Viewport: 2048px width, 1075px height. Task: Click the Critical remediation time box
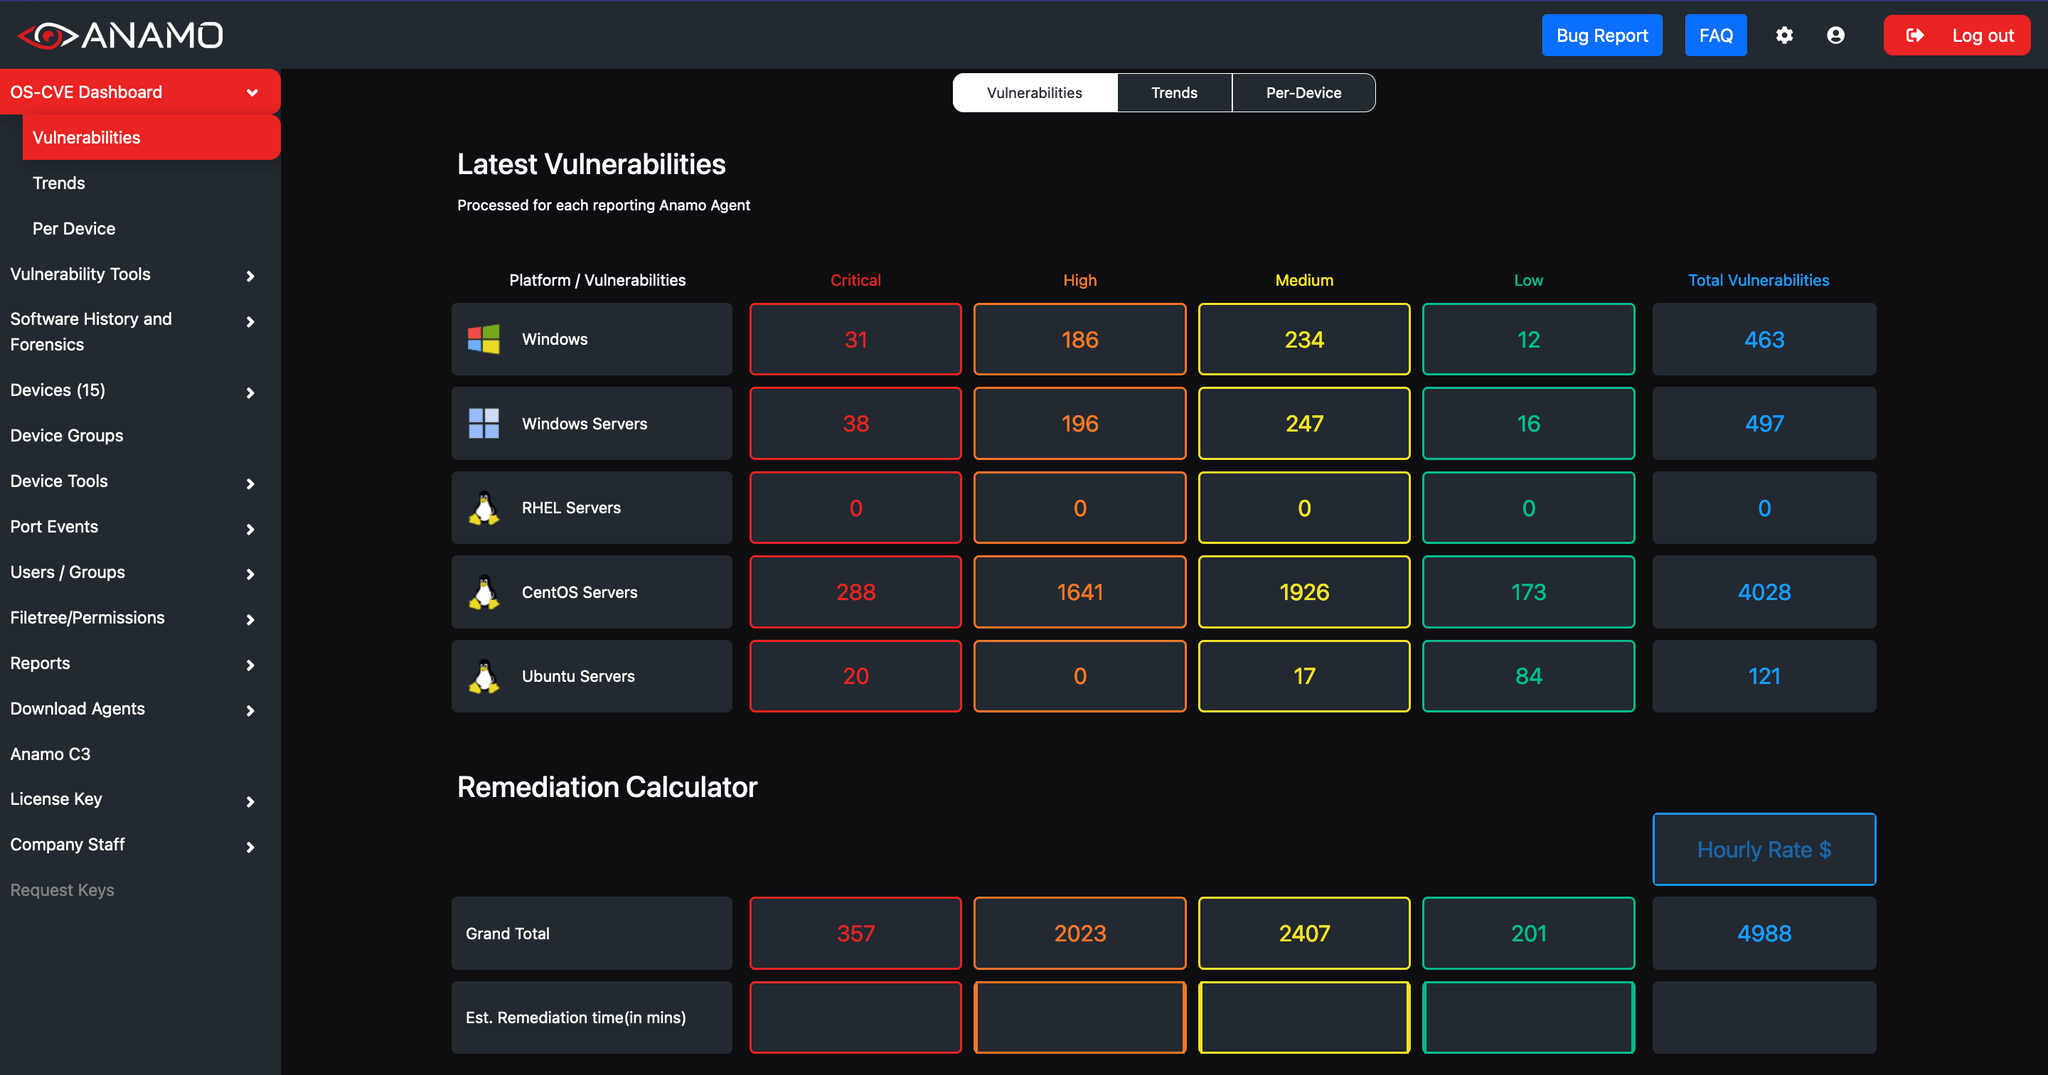pos(856,1017)
